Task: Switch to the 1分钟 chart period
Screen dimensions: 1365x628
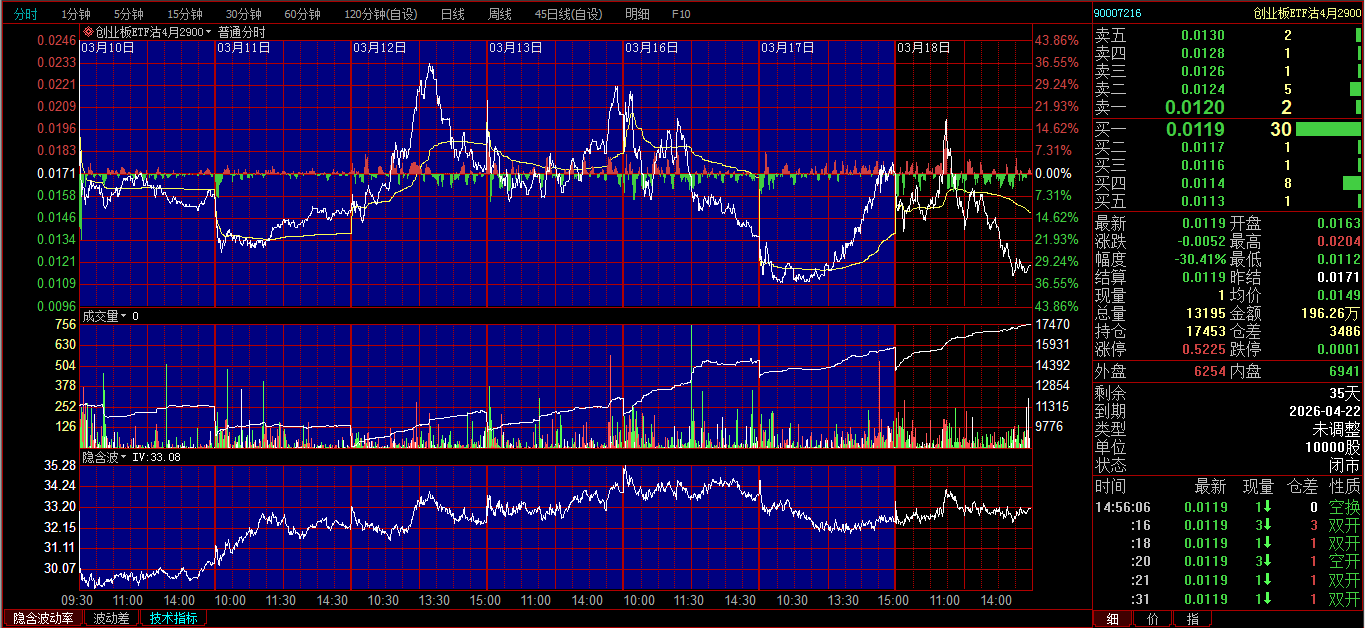Action: (76, 14)
